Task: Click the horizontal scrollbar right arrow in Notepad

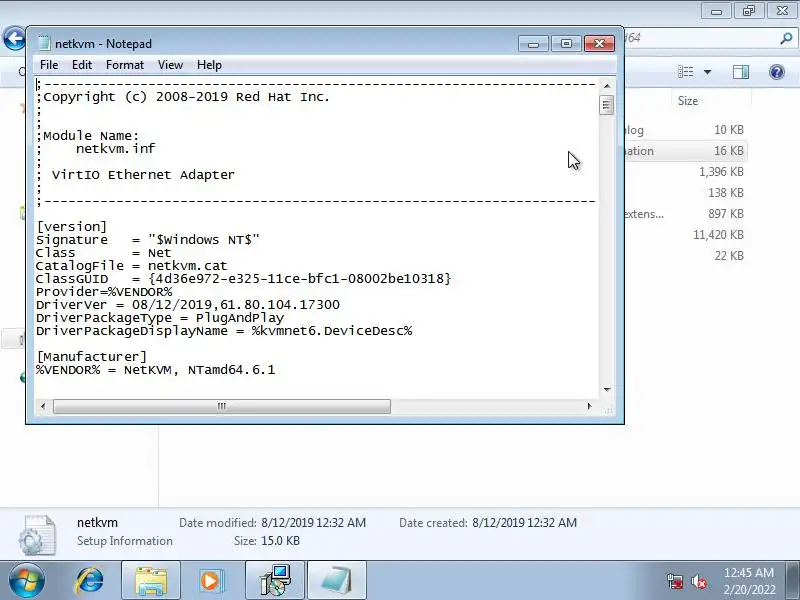Action: (590, 407)
